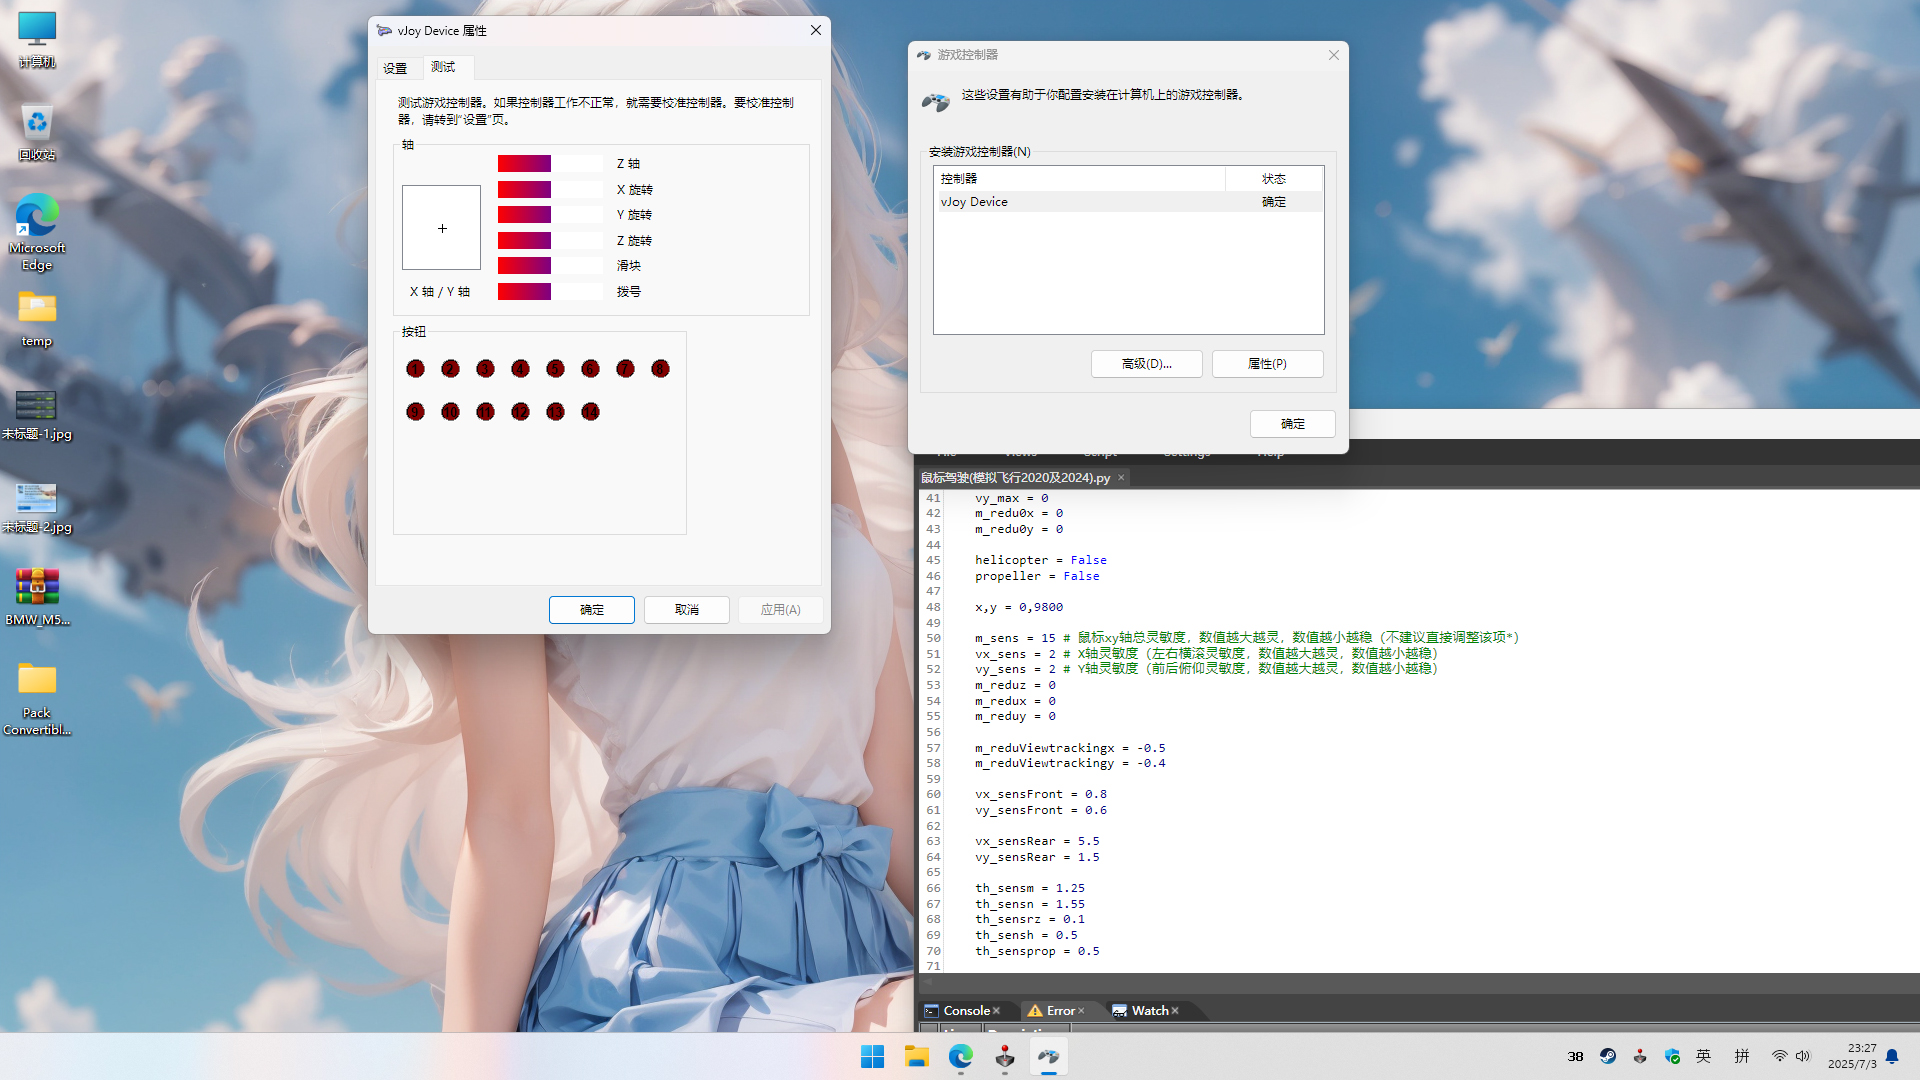
Task: Open 高级(D)... in game controllers dialog
Action: coord(1147,364)
